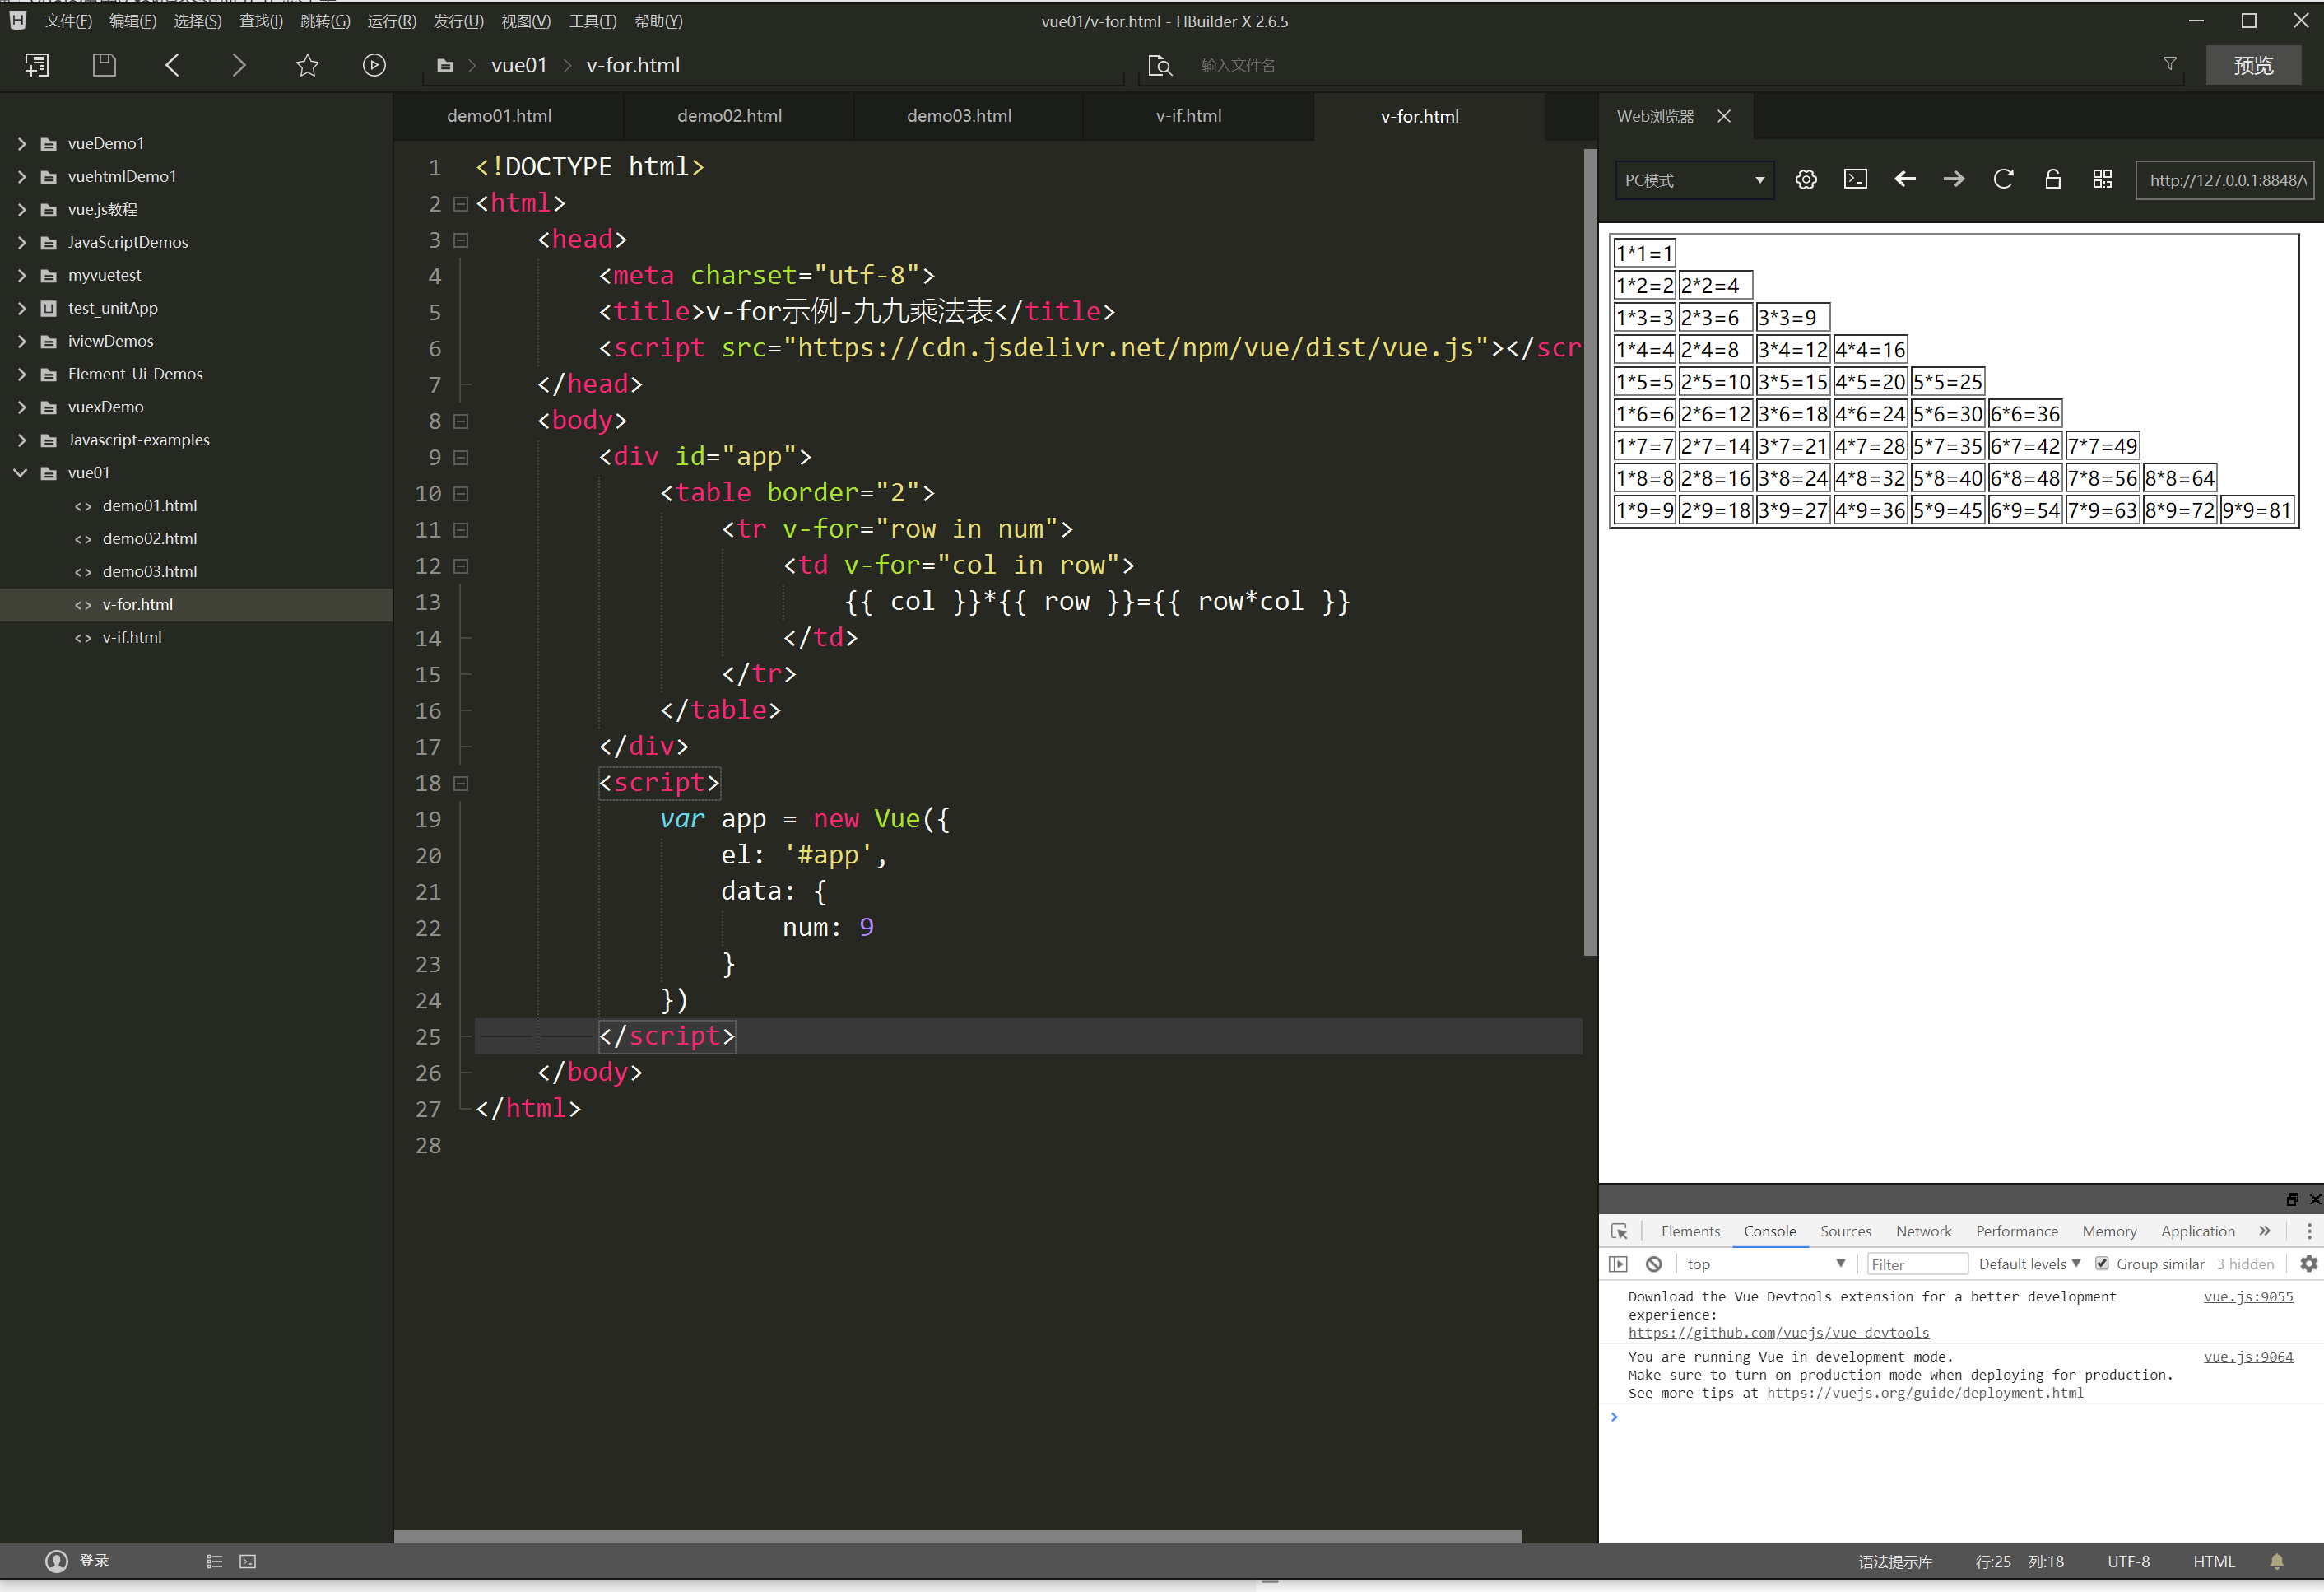The height and width of the screenshot is (1592, 2324).
Task: Open the PC模式 dropdown
Action: 1694,180
